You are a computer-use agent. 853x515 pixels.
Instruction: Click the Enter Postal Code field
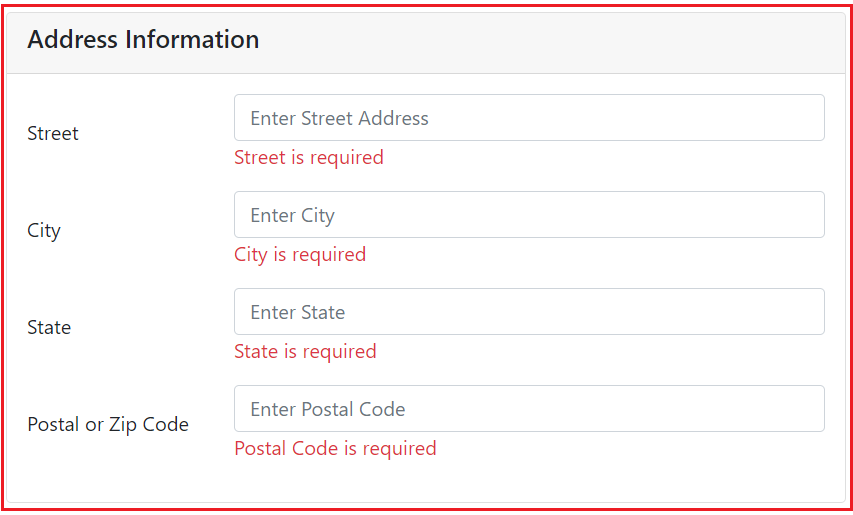(529, 408)
